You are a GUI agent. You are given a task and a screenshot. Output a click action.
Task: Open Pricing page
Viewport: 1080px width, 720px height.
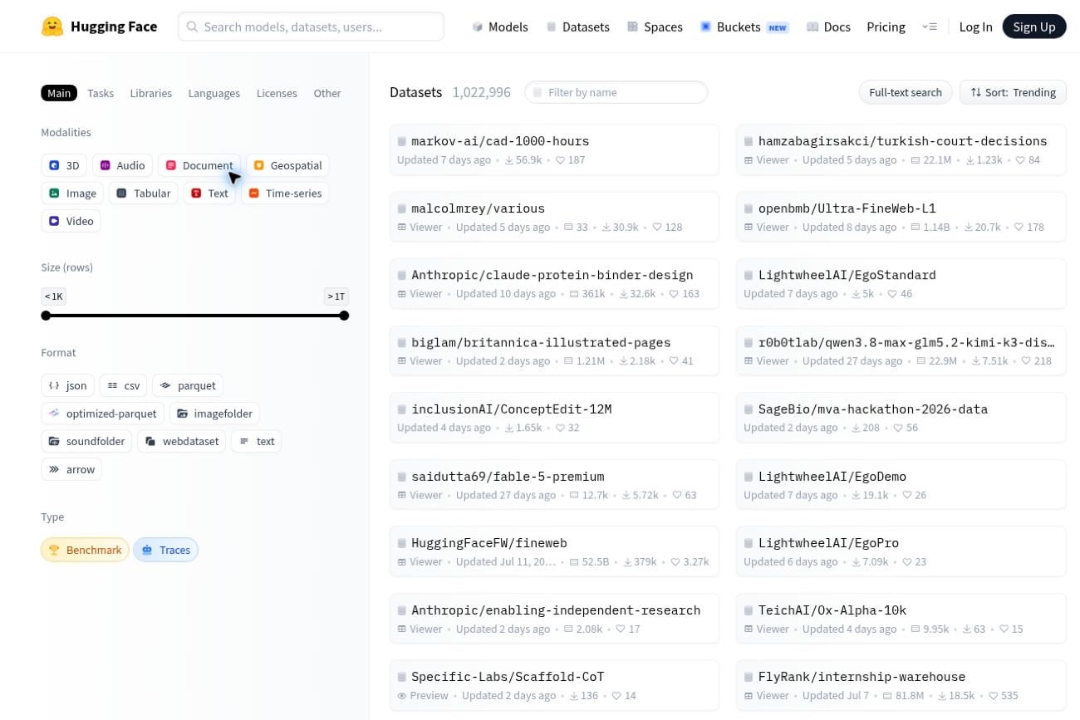tap(886, 27)
